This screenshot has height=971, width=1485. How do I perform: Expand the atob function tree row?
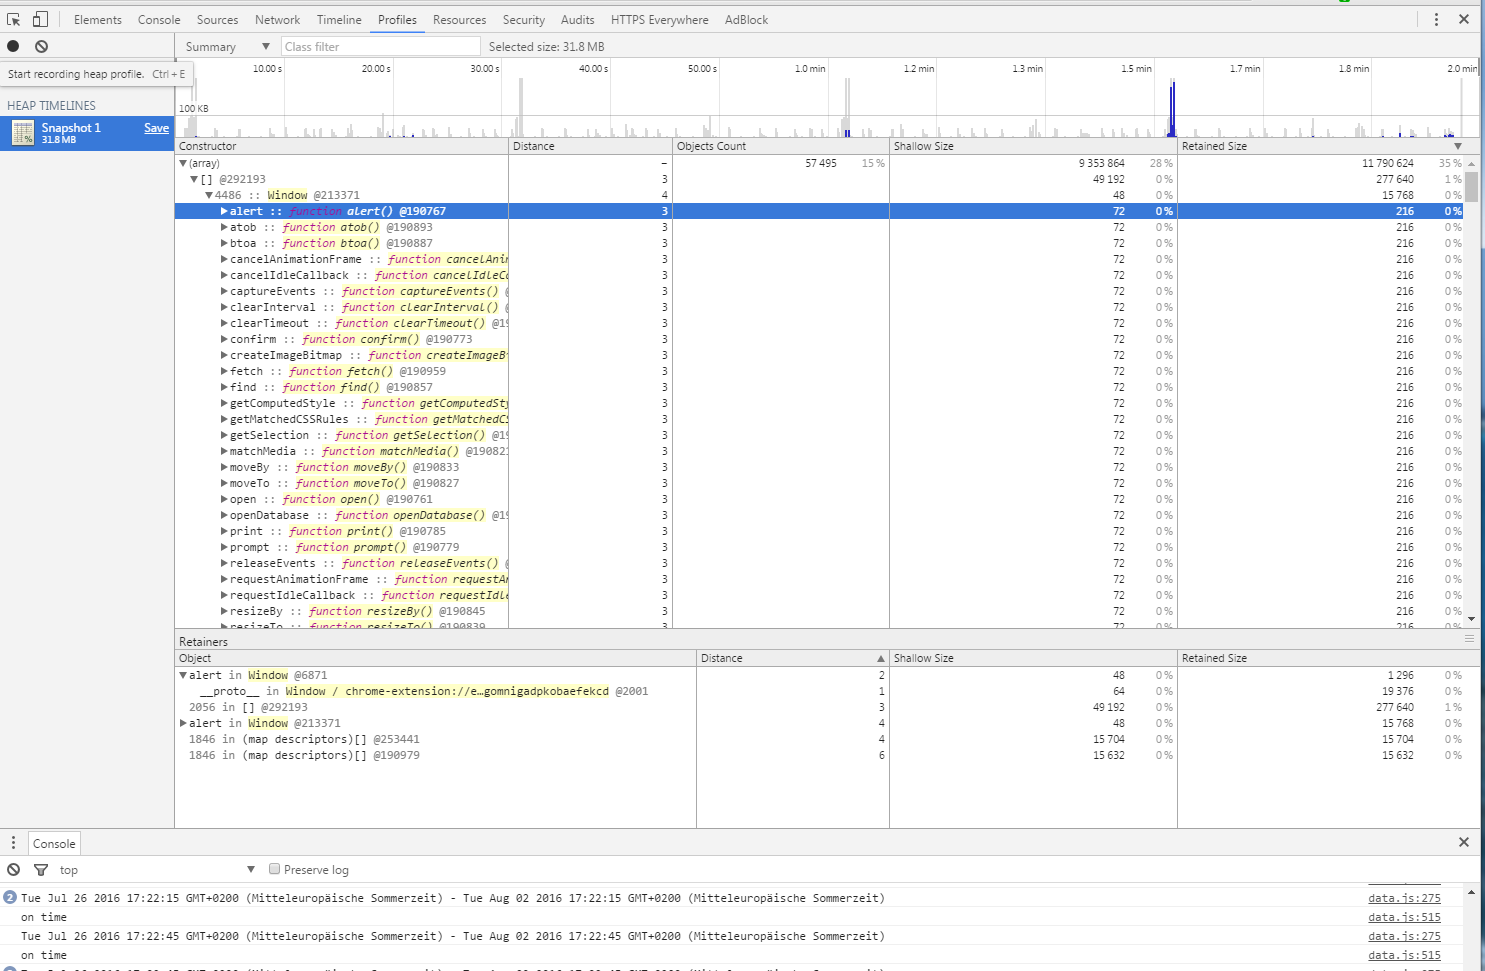tap(224, 227)
